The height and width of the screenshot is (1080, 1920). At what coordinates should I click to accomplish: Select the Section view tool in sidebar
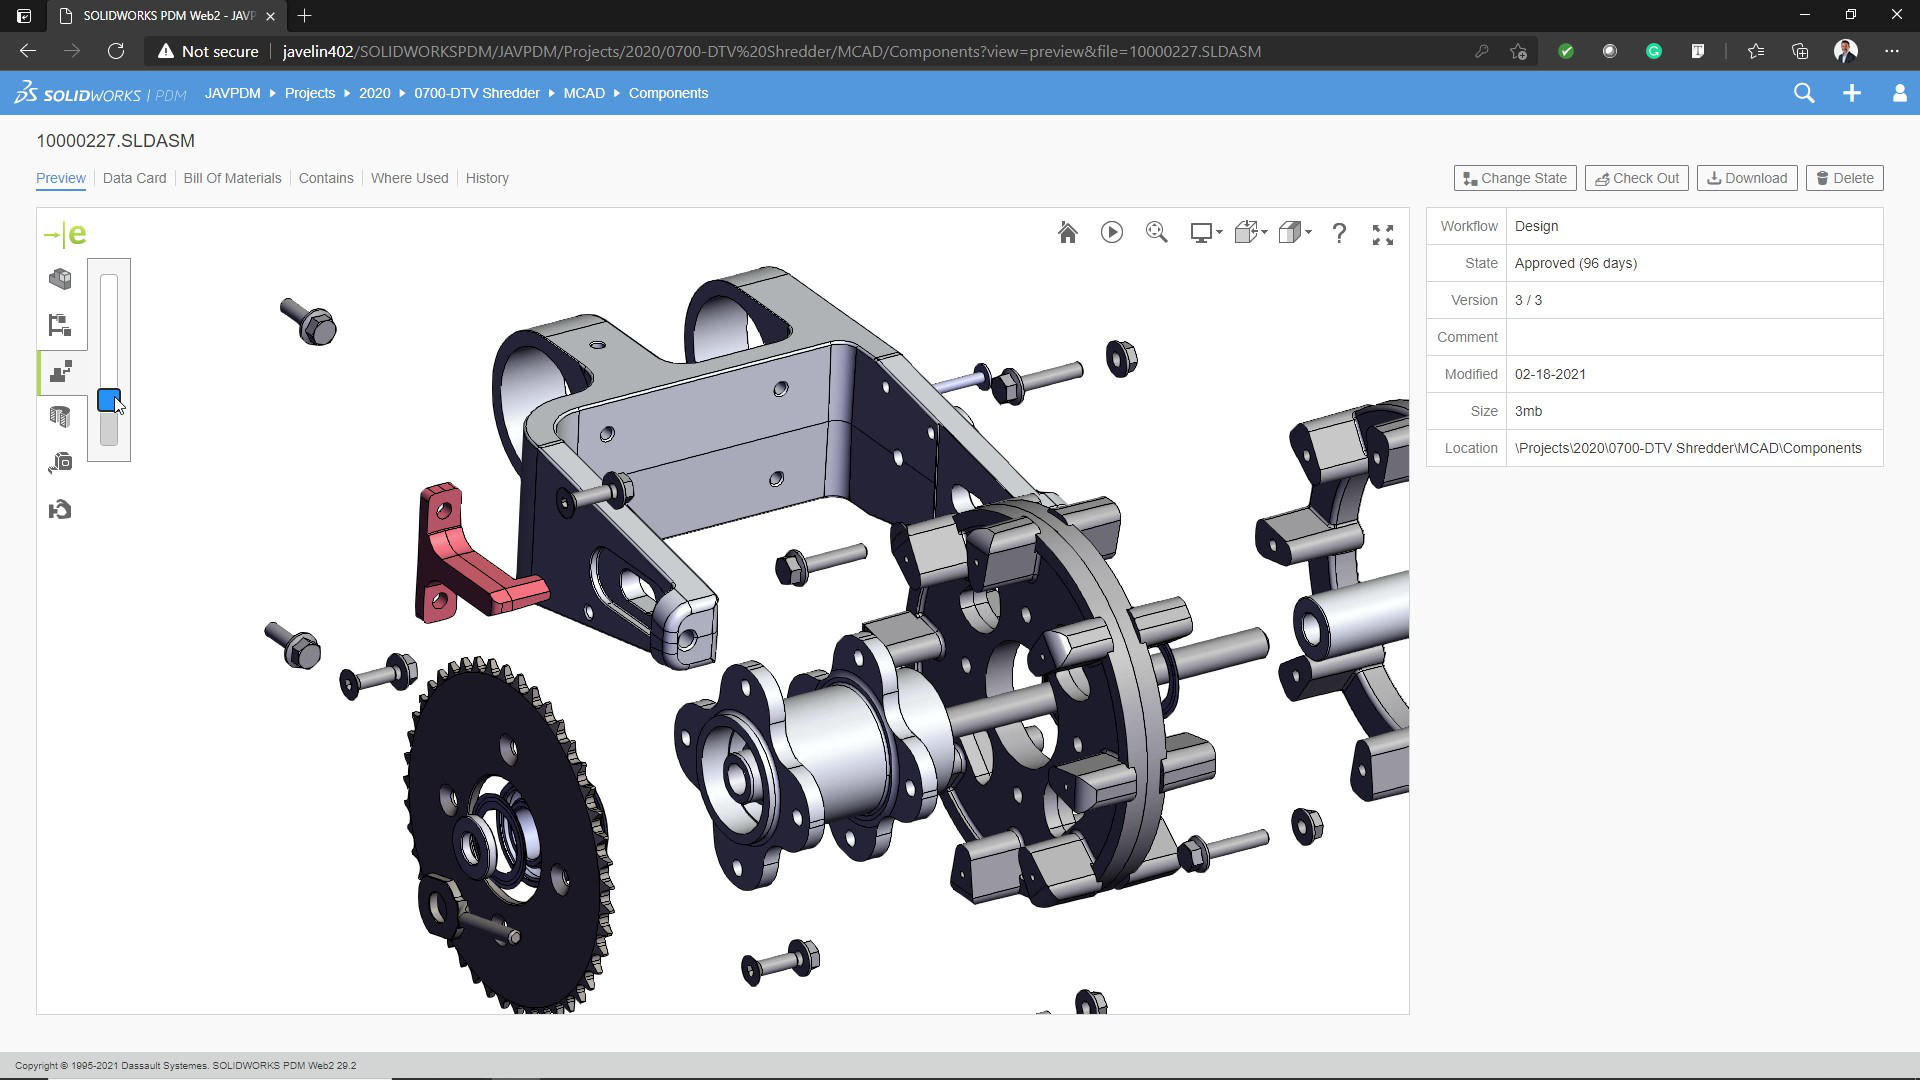point(60,417)
